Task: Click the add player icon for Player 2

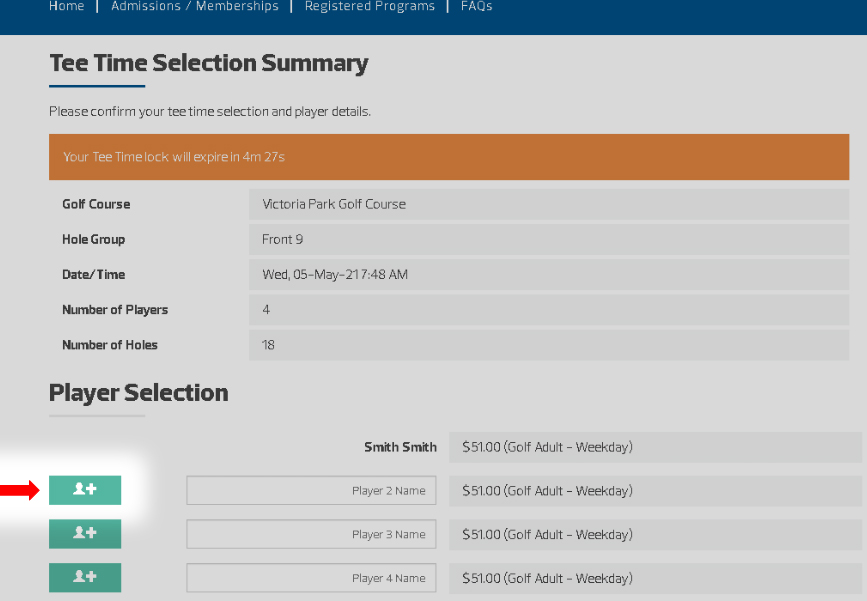Action: 85,490
